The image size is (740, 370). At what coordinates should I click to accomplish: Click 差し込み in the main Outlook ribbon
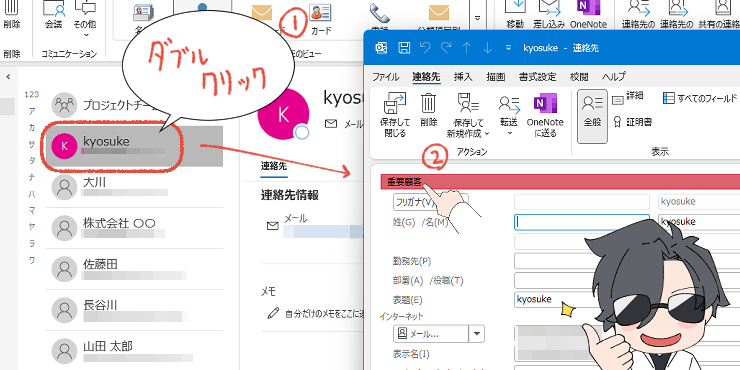(549, 15)
